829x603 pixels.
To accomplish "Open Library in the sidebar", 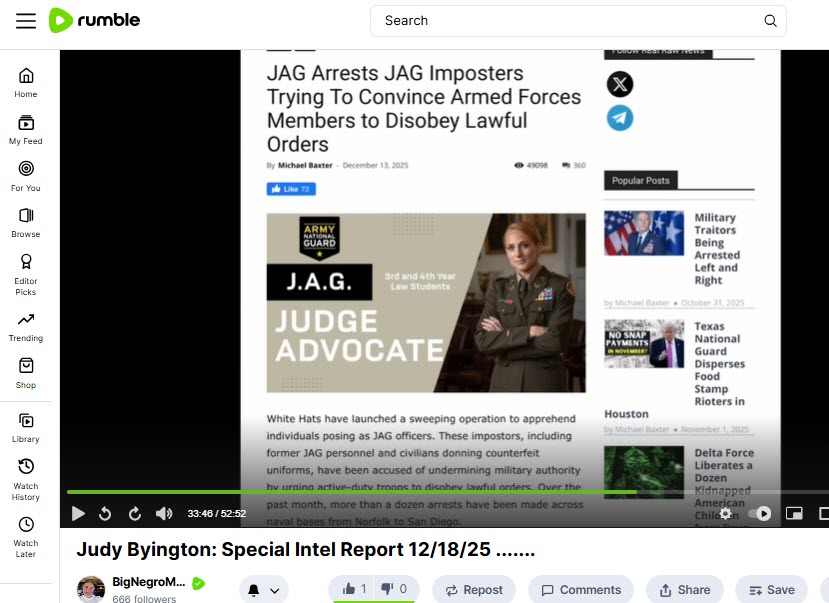I will 25,428.
